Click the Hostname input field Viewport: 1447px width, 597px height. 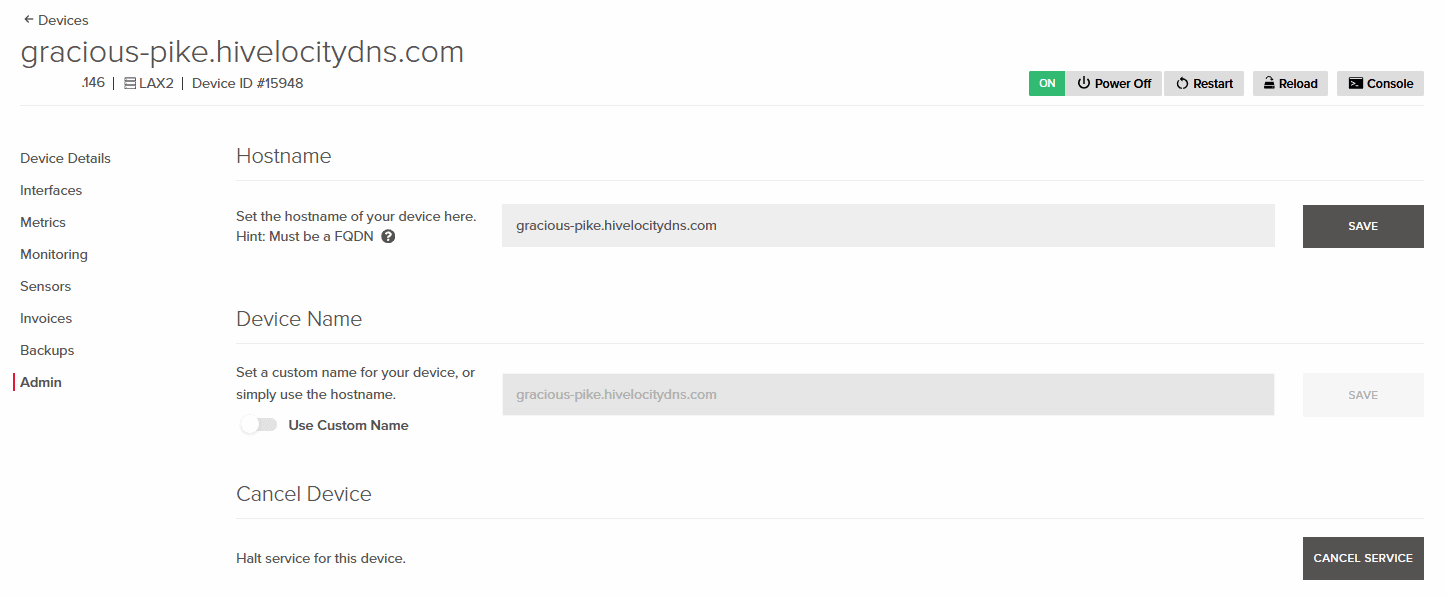click(x=888, y=226)
